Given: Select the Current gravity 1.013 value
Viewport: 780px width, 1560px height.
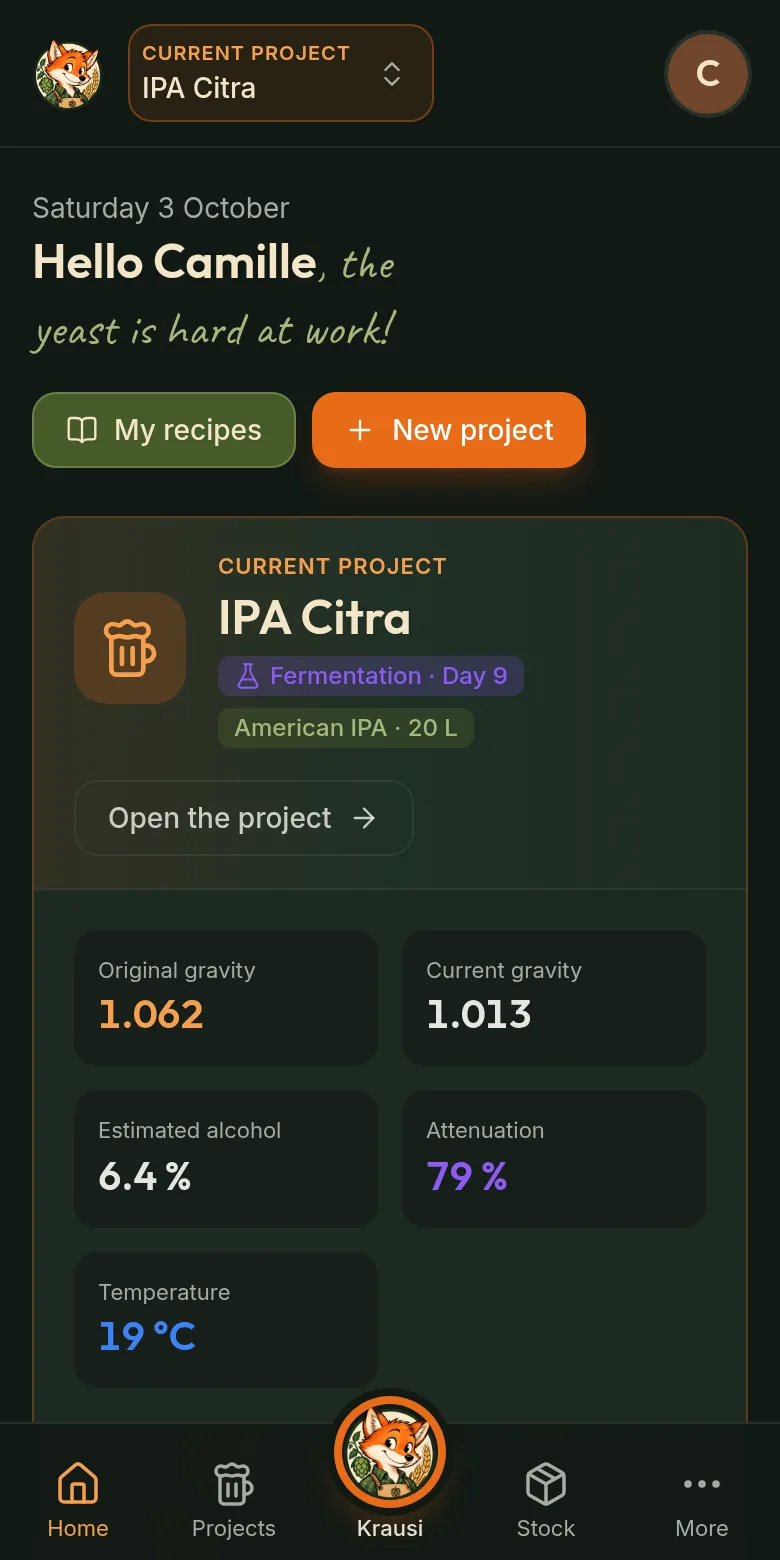Looking at the screenshot, I should point(479,1014).
